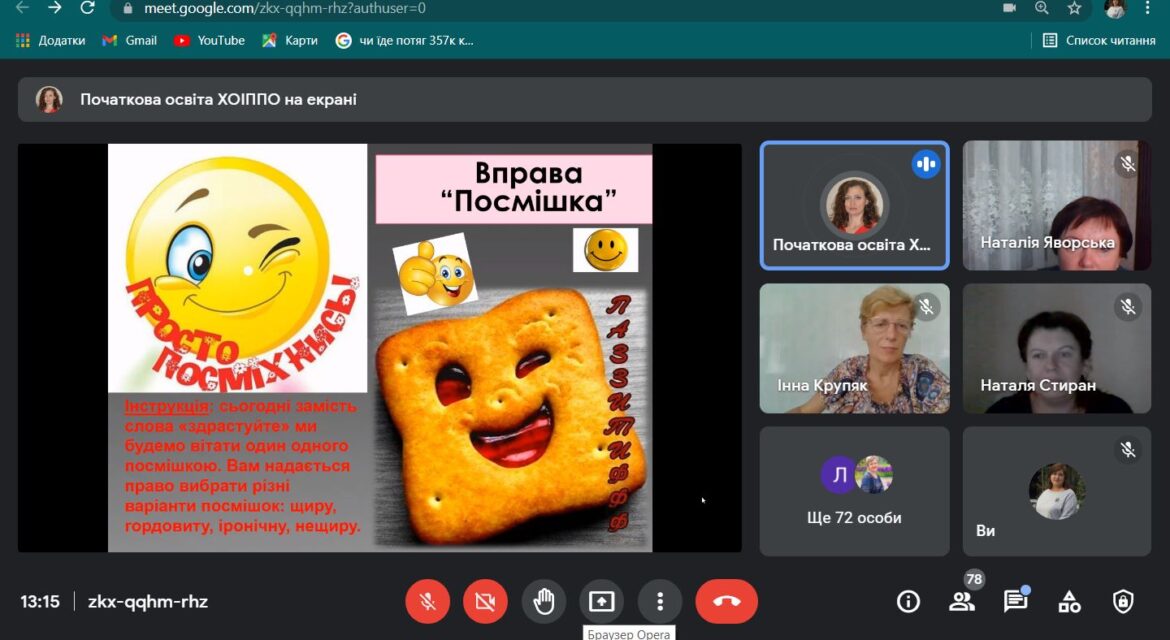Open host controls shield icon
Screen dimensions: 1170x640
point(1123,601)
